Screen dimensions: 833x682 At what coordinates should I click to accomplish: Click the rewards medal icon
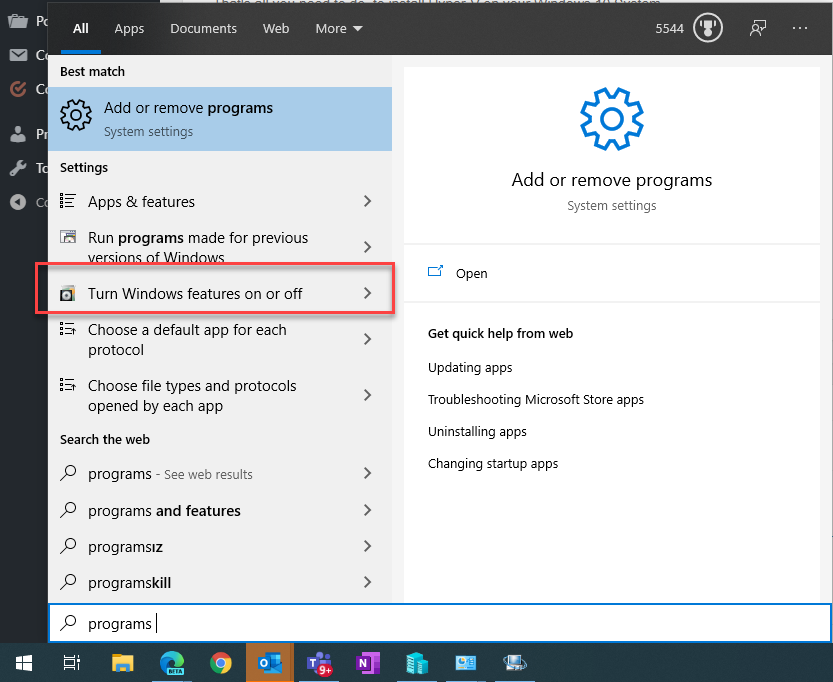coord(708,29)
